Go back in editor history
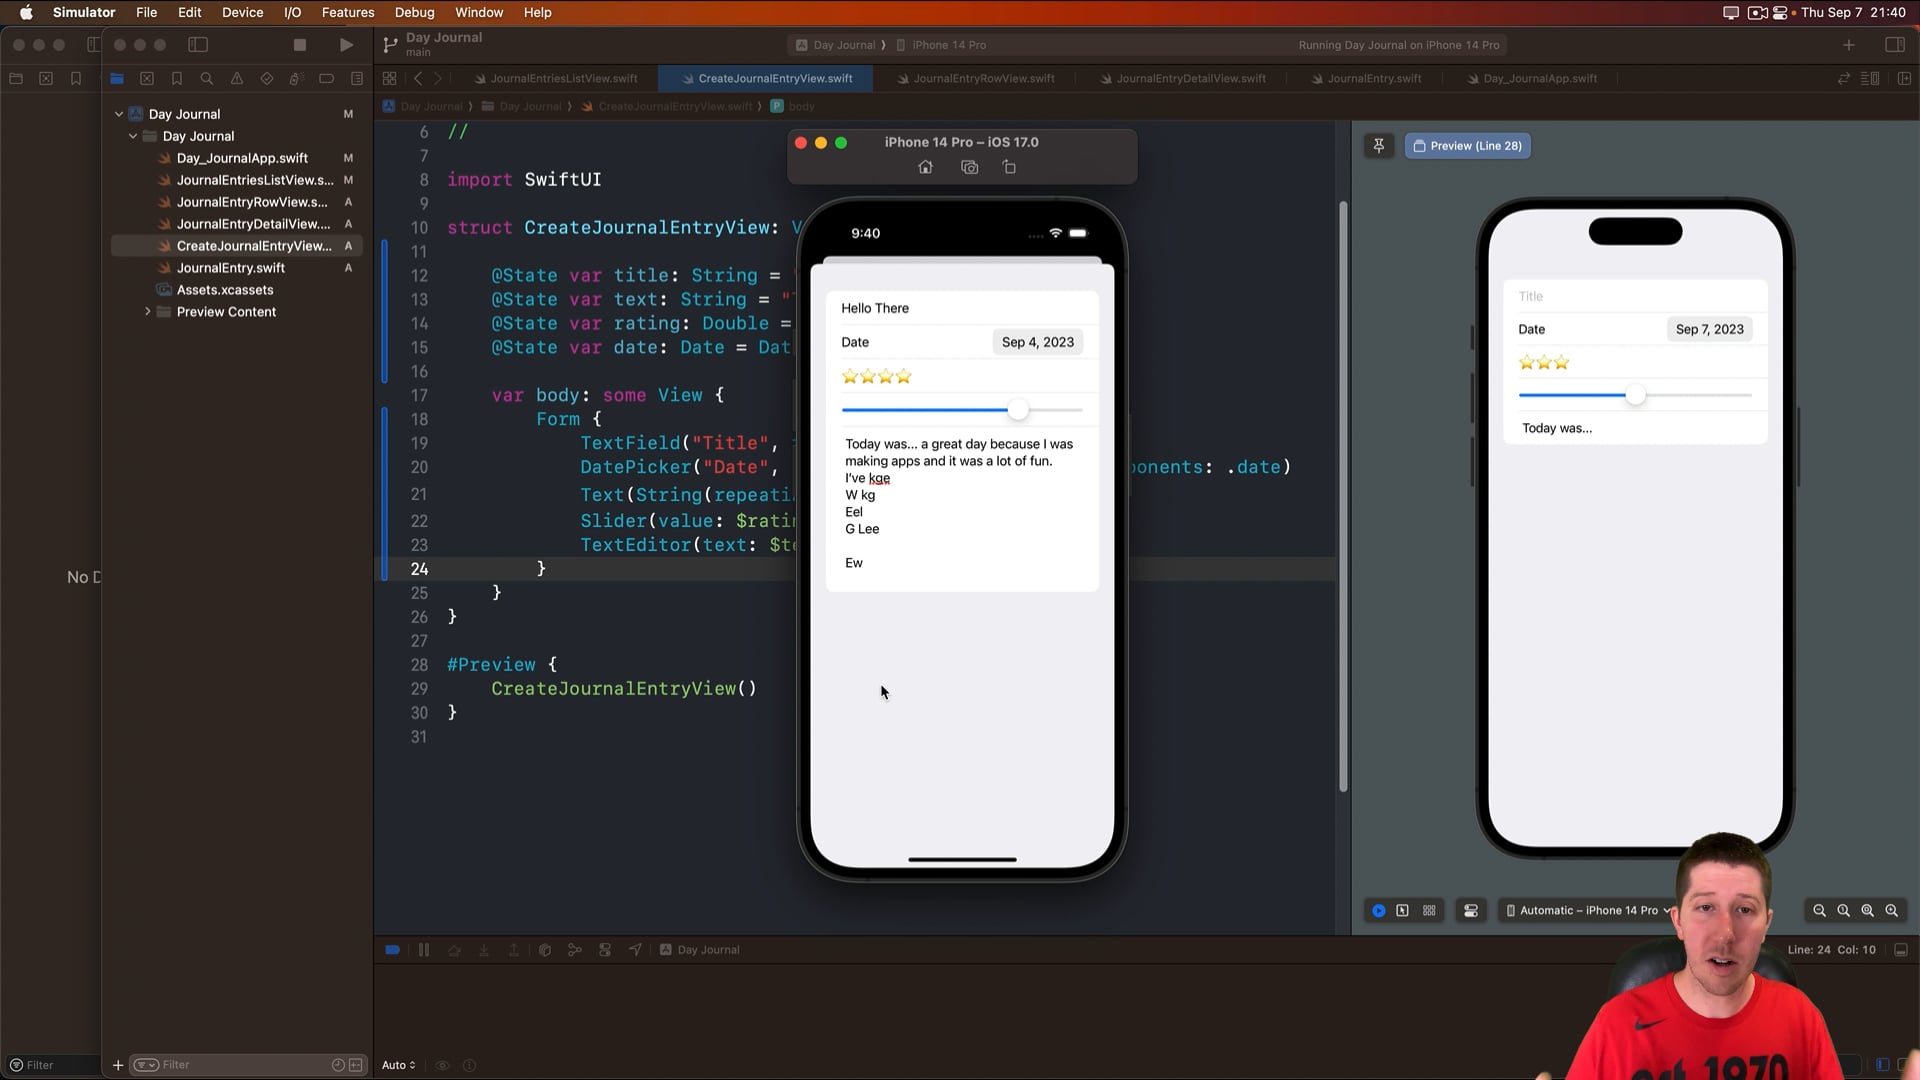 [418, 78]
